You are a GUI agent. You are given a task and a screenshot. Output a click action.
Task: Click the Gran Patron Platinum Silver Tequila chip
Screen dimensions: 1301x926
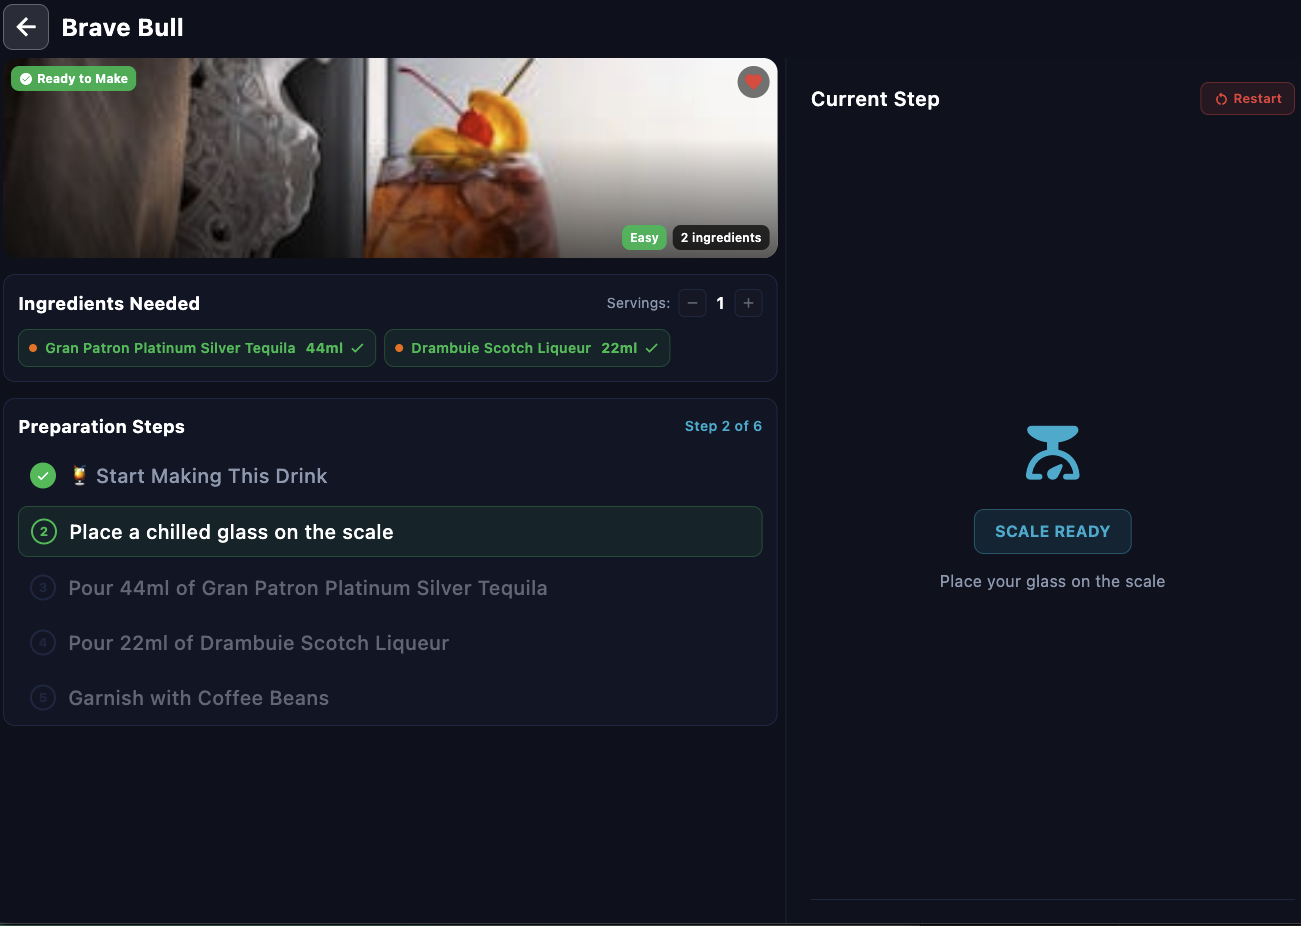click(197, 348)
